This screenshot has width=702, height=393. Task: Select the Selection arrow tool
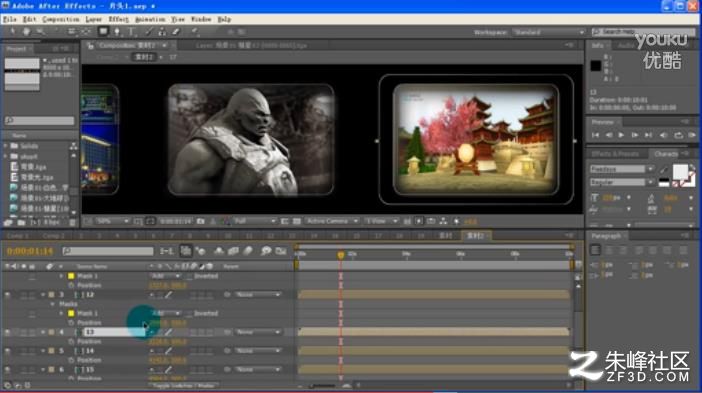click(12, 31)
